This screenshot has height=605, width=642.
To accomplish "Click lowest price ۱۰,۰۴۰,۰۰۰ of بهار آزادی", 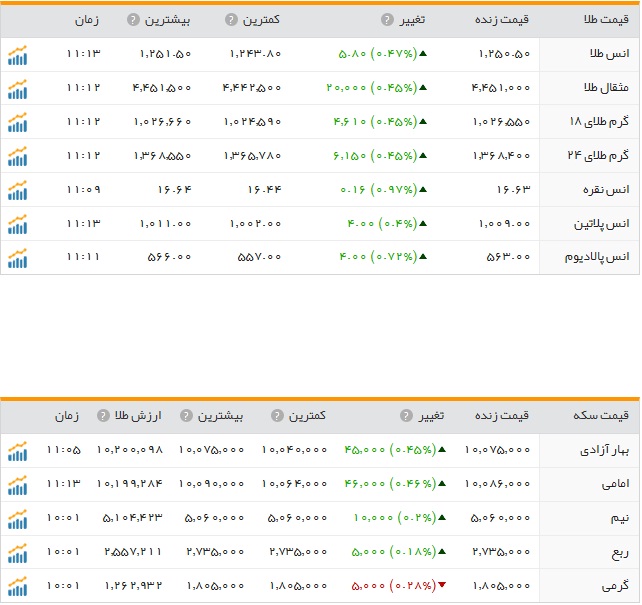I will pyautogui.click(x=295, y=450).
